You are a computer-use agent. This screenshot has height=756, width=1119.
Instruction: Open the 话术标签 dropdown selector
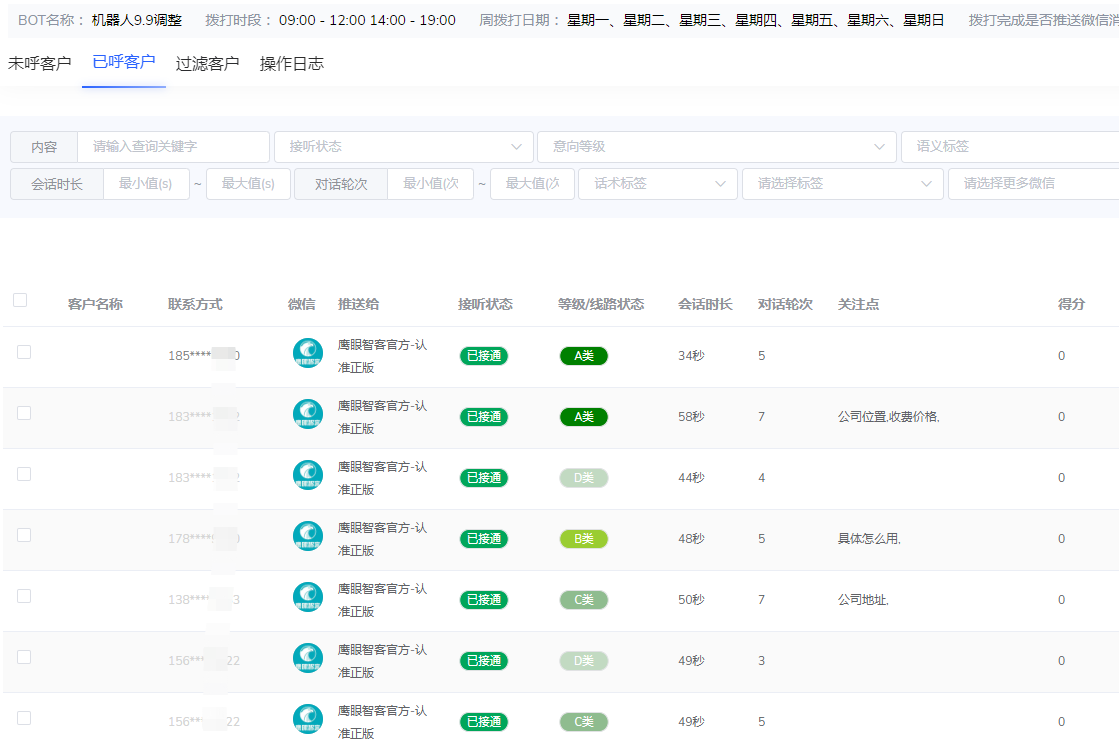(x=657, y=183)
